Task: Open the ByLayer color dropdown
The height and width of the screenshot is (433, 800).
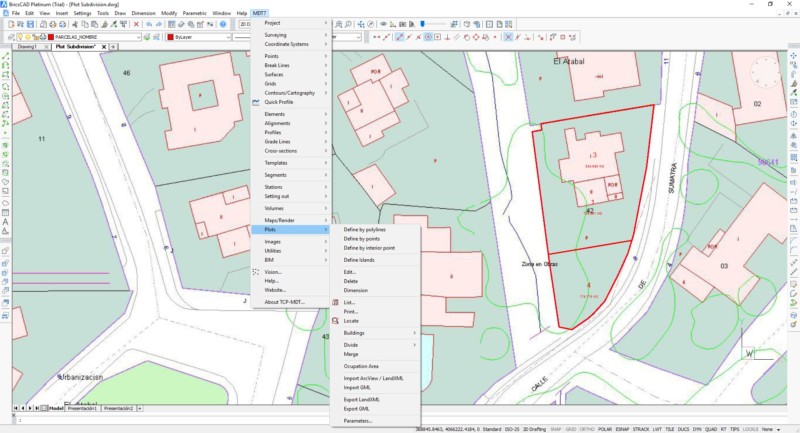Action: (227, 36)
